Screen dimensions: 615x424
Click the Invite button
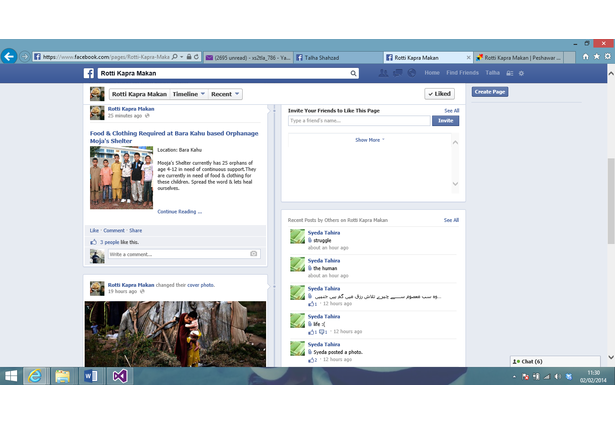tap(446, 121)
